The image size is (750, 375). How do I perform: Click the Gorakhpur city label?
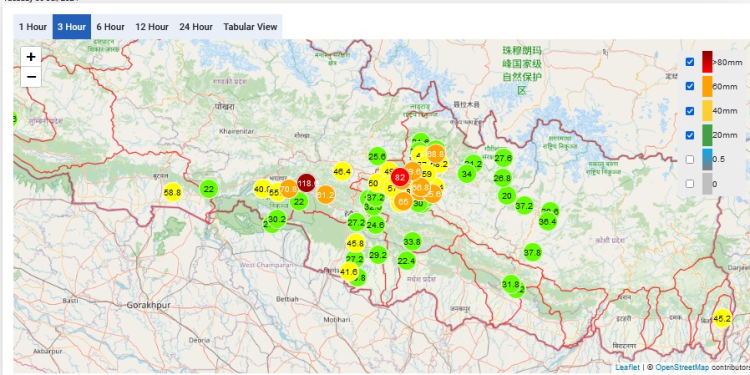[149, 305]
